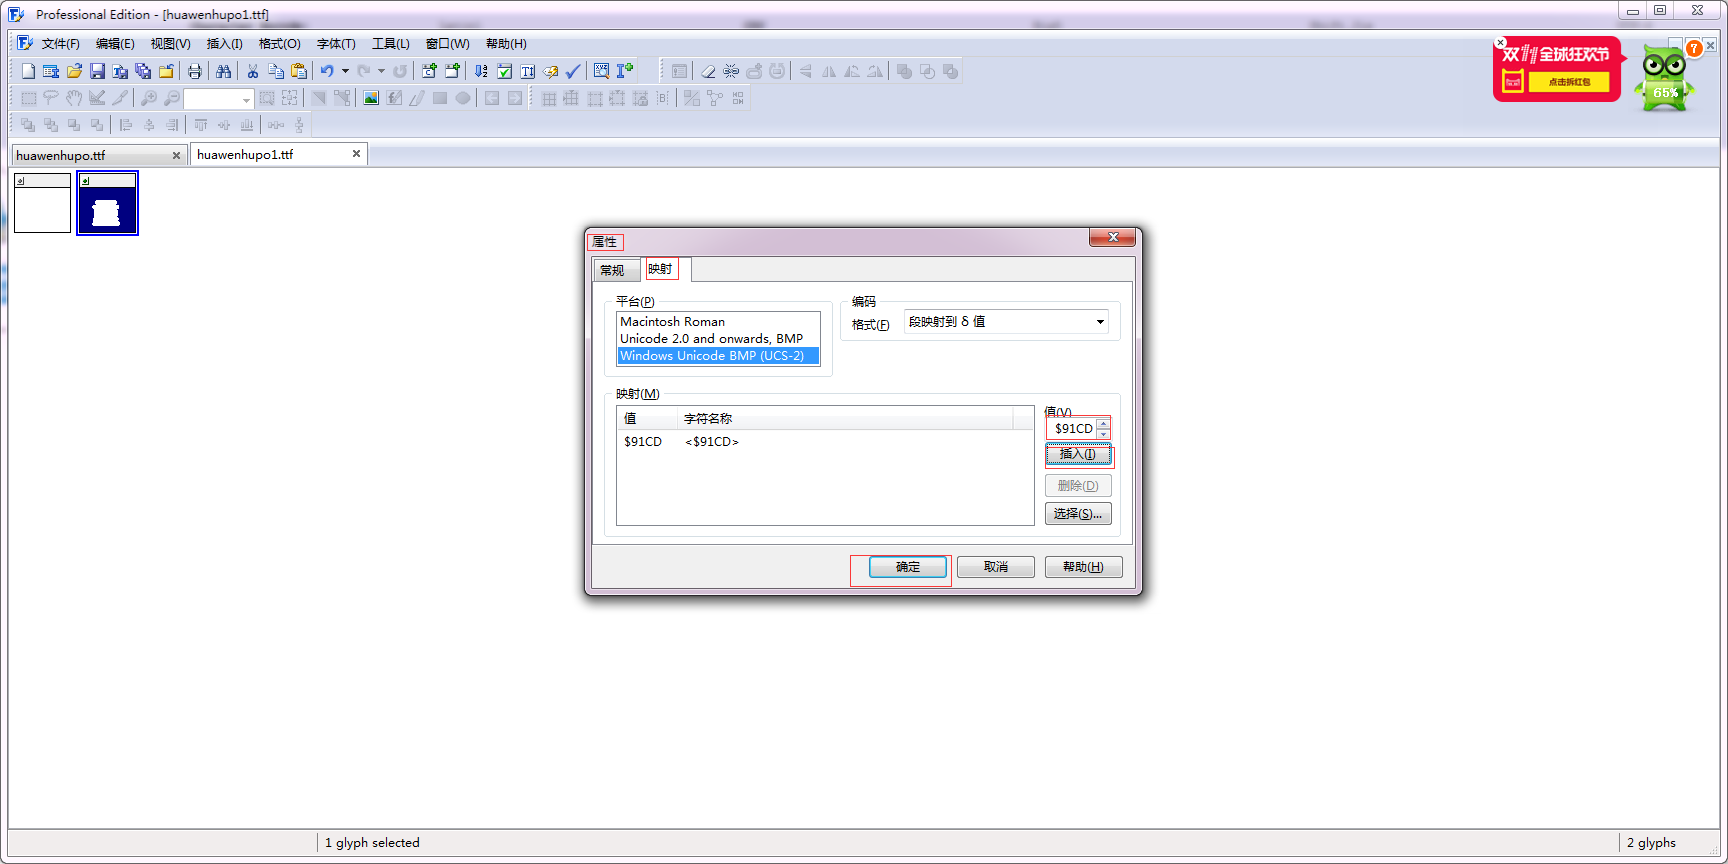Viewport: 1728px width, 864px height.
Task: Open the 帮助(H) menu
Action: tap(506, 44)
